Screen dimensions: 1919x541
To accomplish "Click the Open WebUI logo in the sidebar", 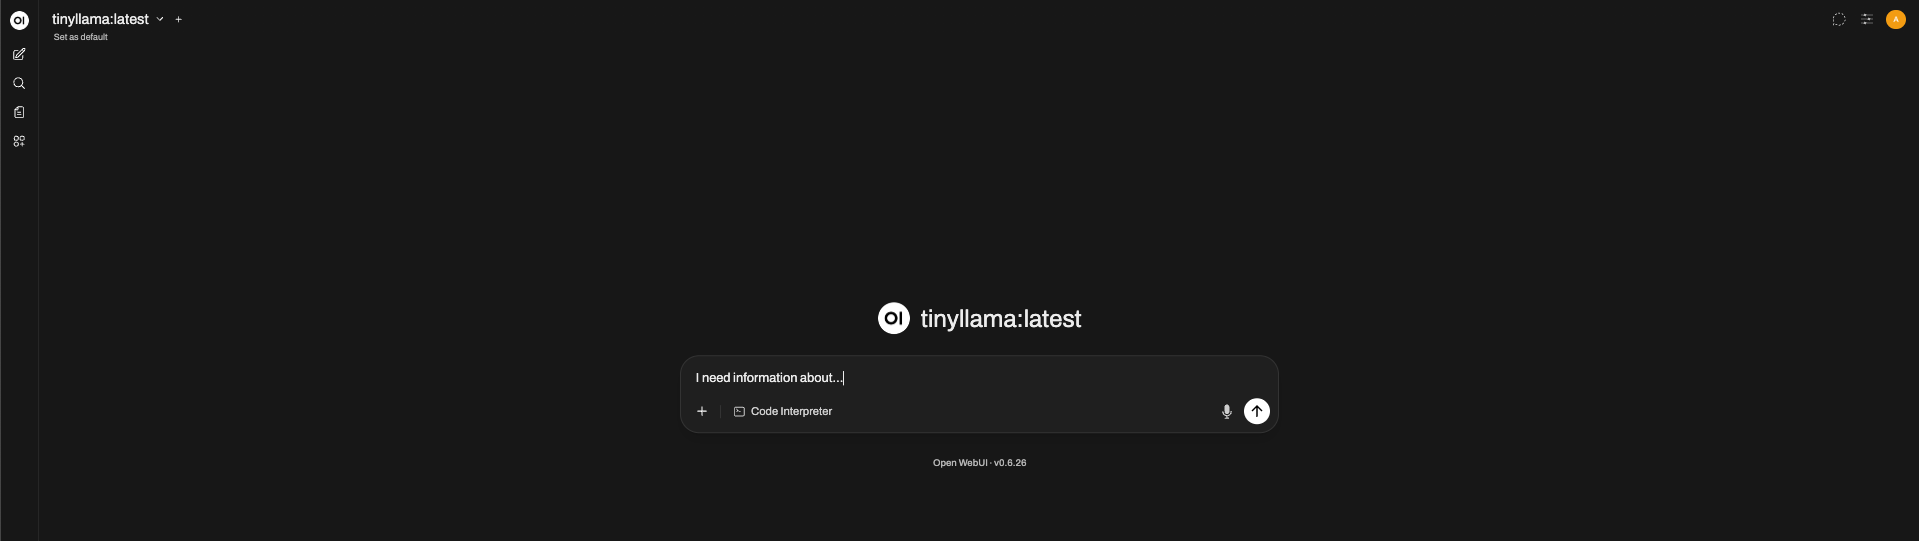I will click(x=19, y=20).
